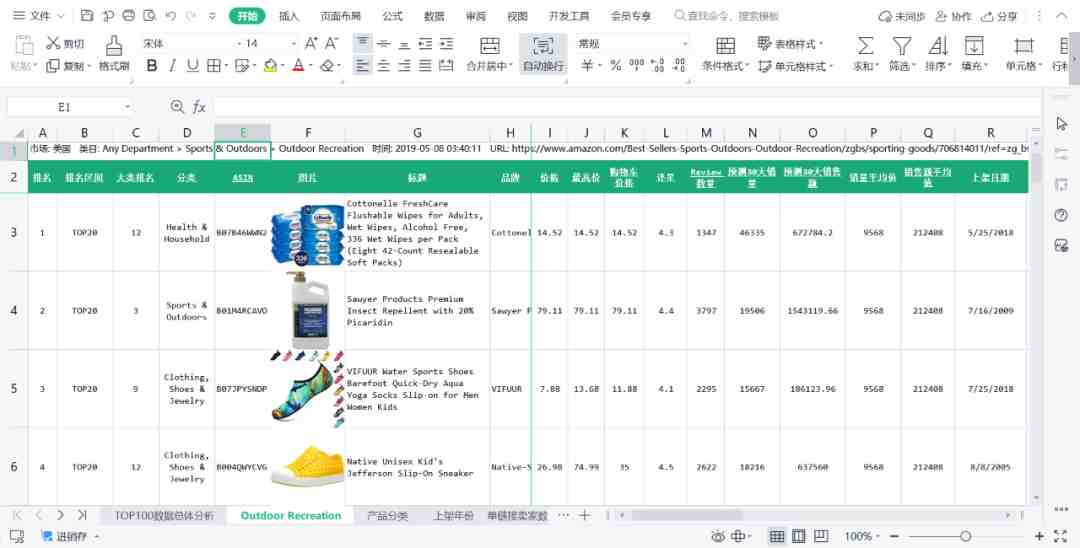
Task: Click the Sort (排序) icon
Action: (937, 46)
